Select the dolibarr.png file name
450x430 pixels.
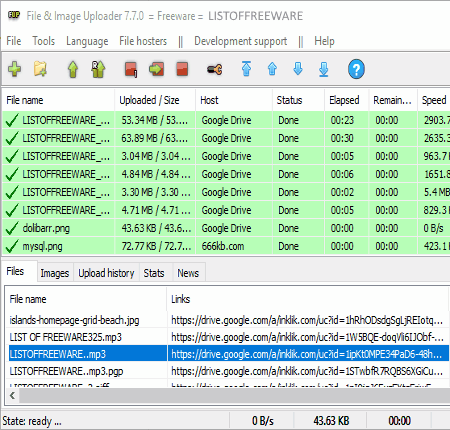coord(46,228)
